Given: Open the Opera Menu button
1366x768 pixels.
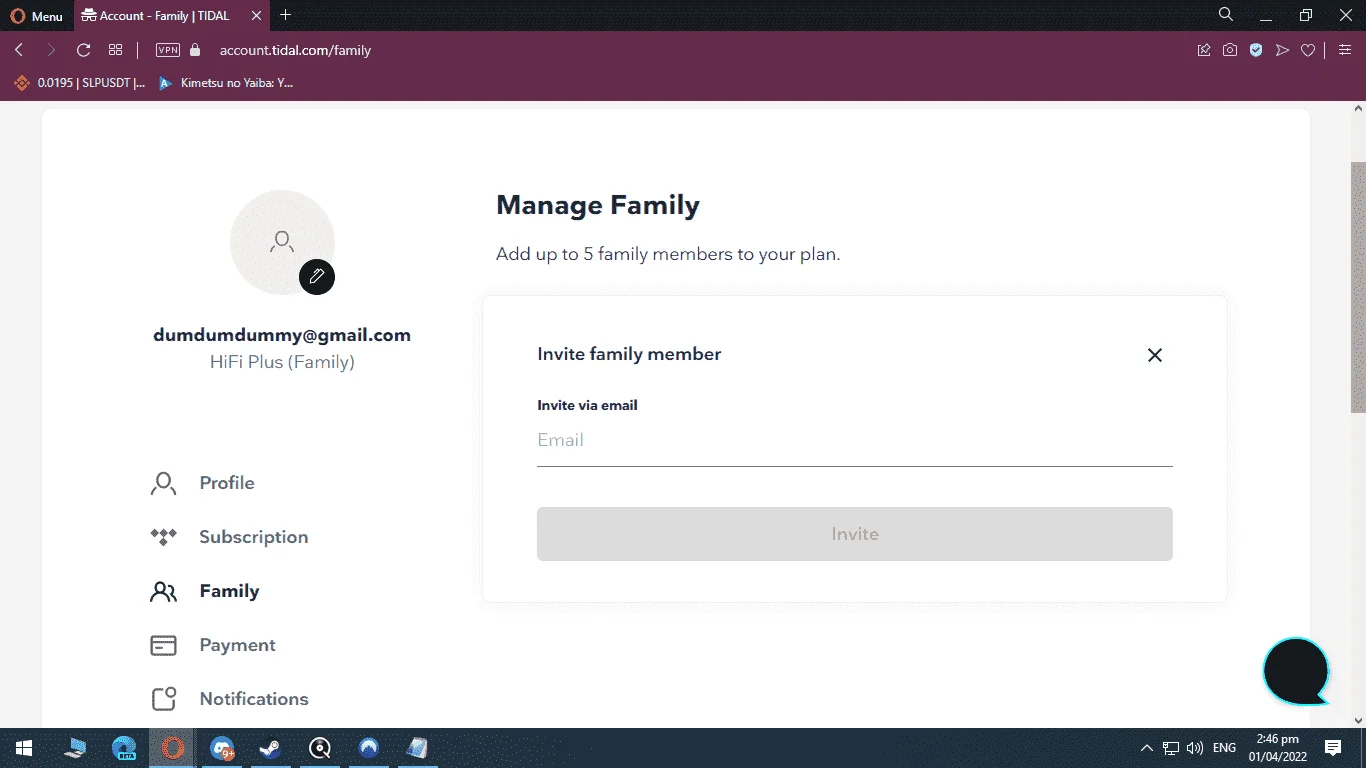Looking at the screenshot, I should [x=37, y=16].
